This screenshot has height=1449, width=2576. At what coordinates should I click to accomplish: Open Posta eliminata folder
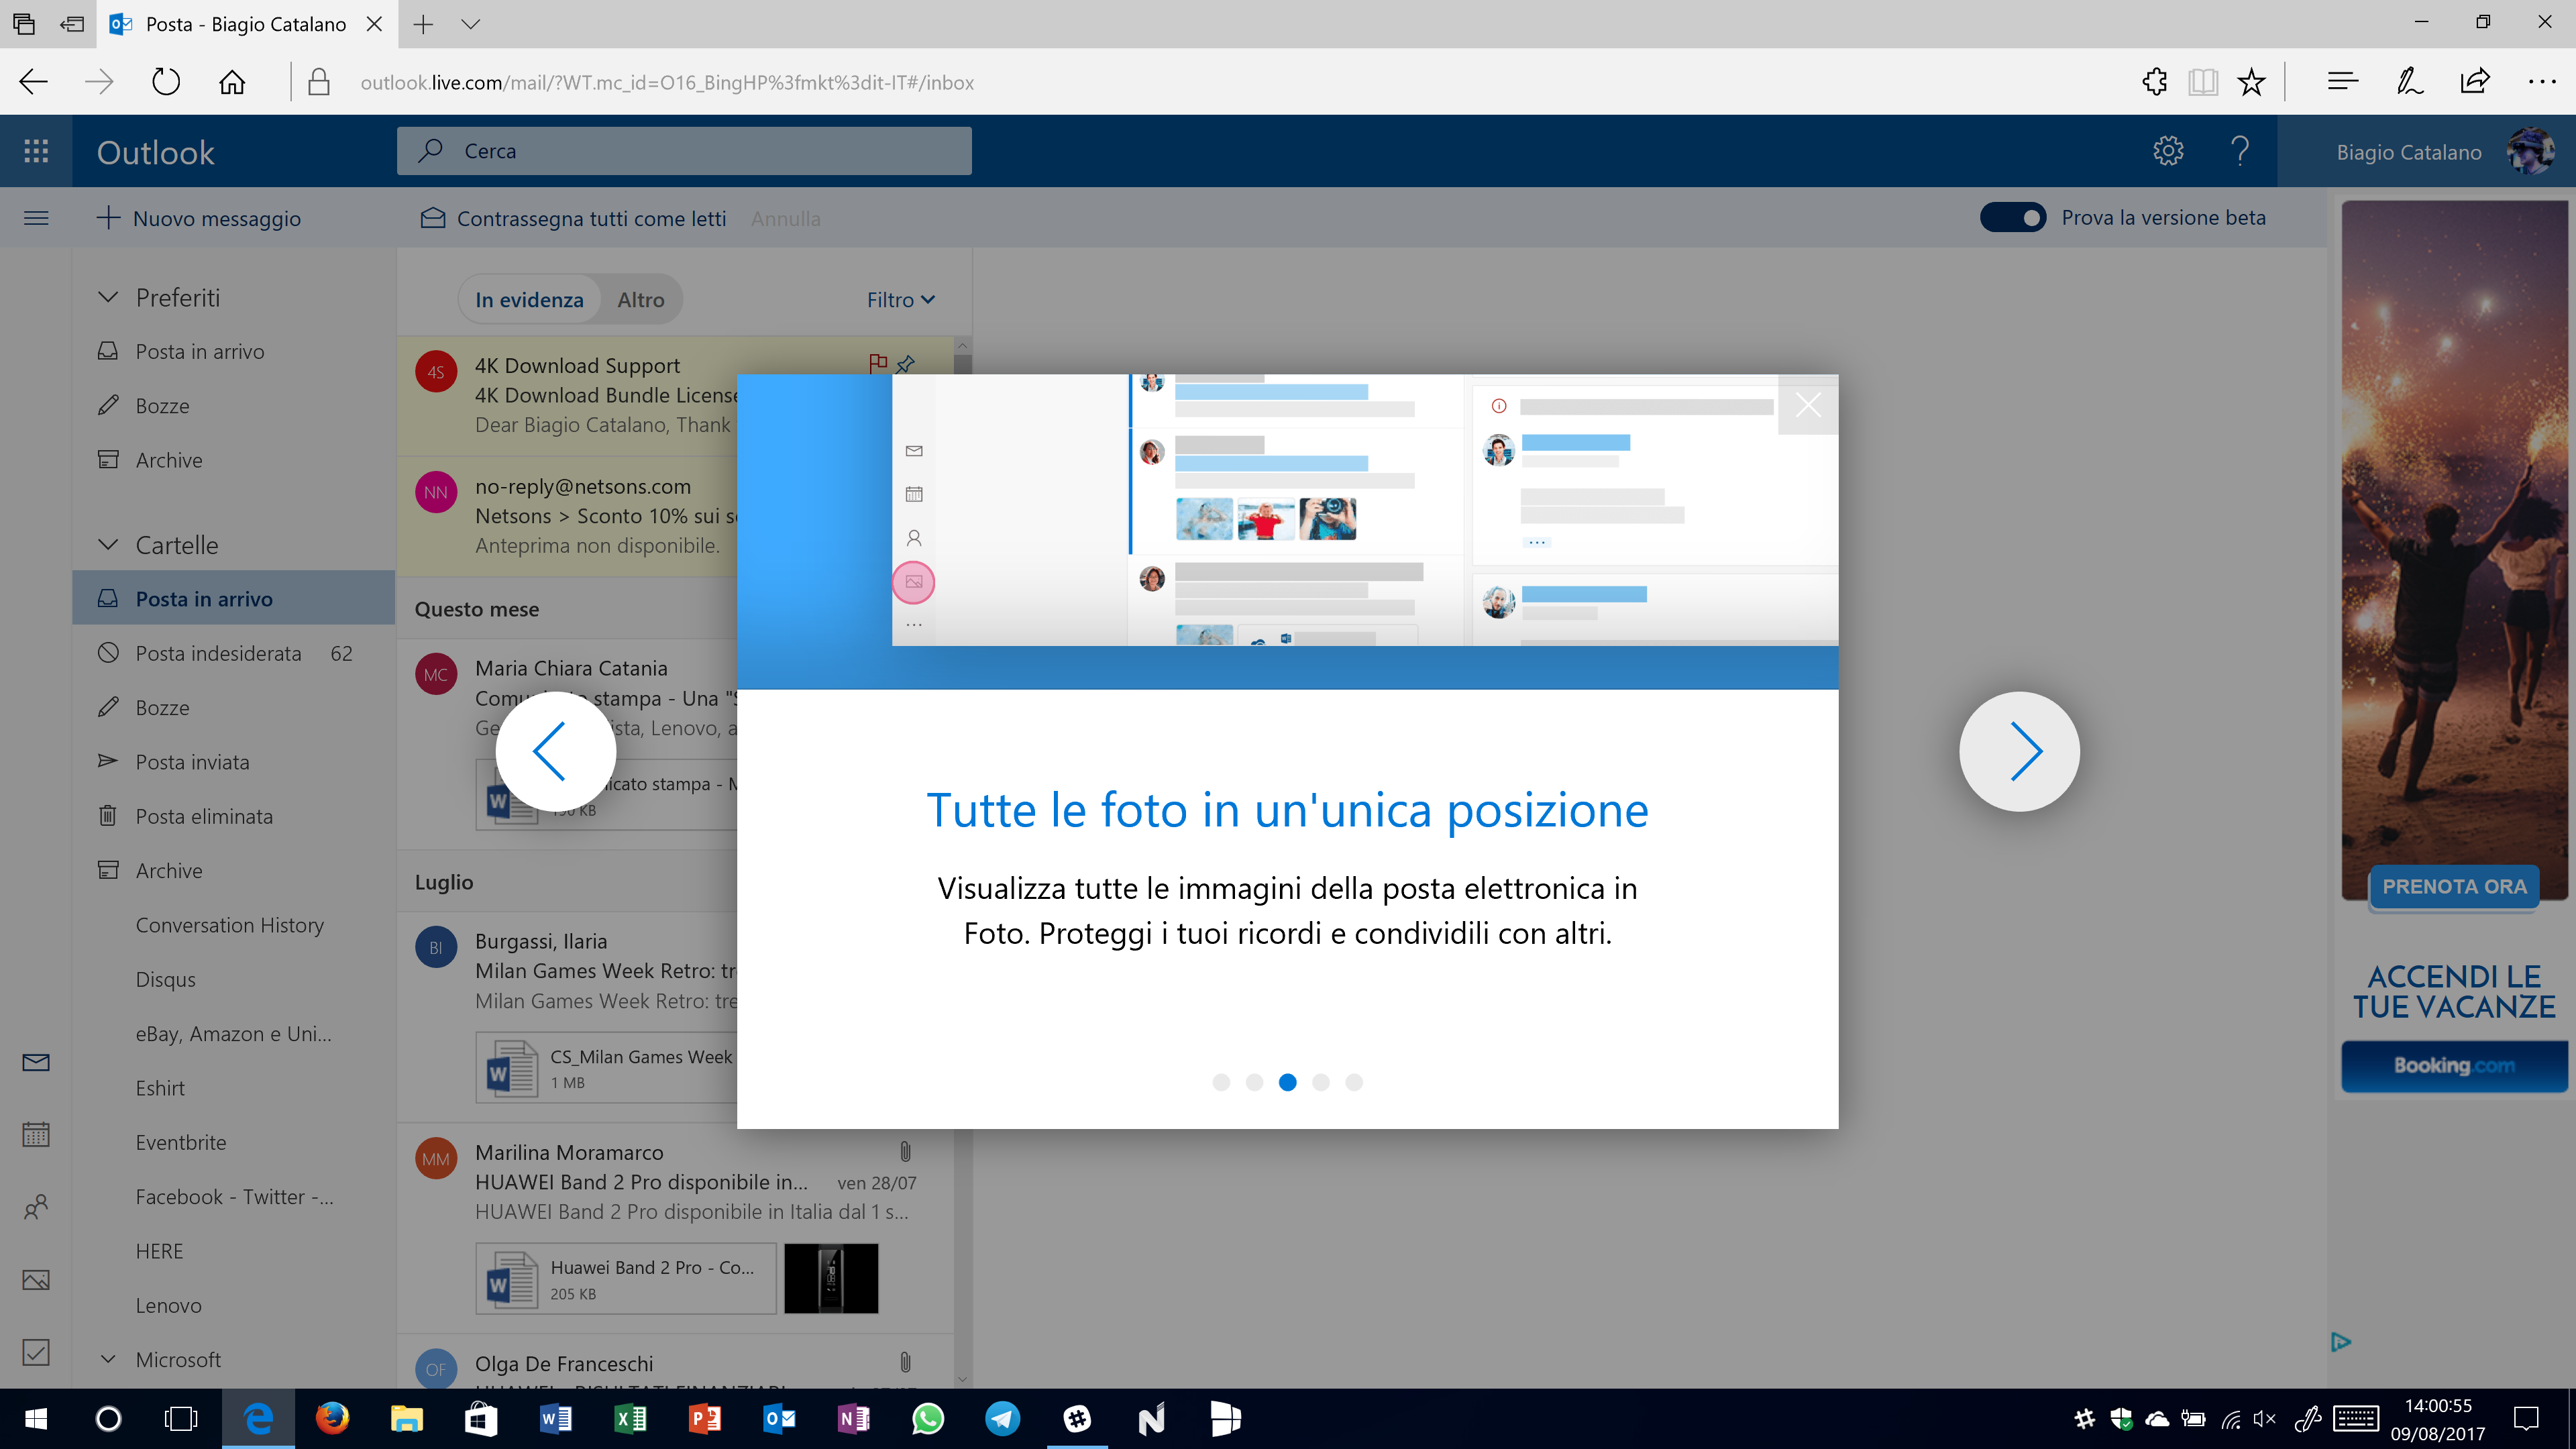(x=234, y=816)
